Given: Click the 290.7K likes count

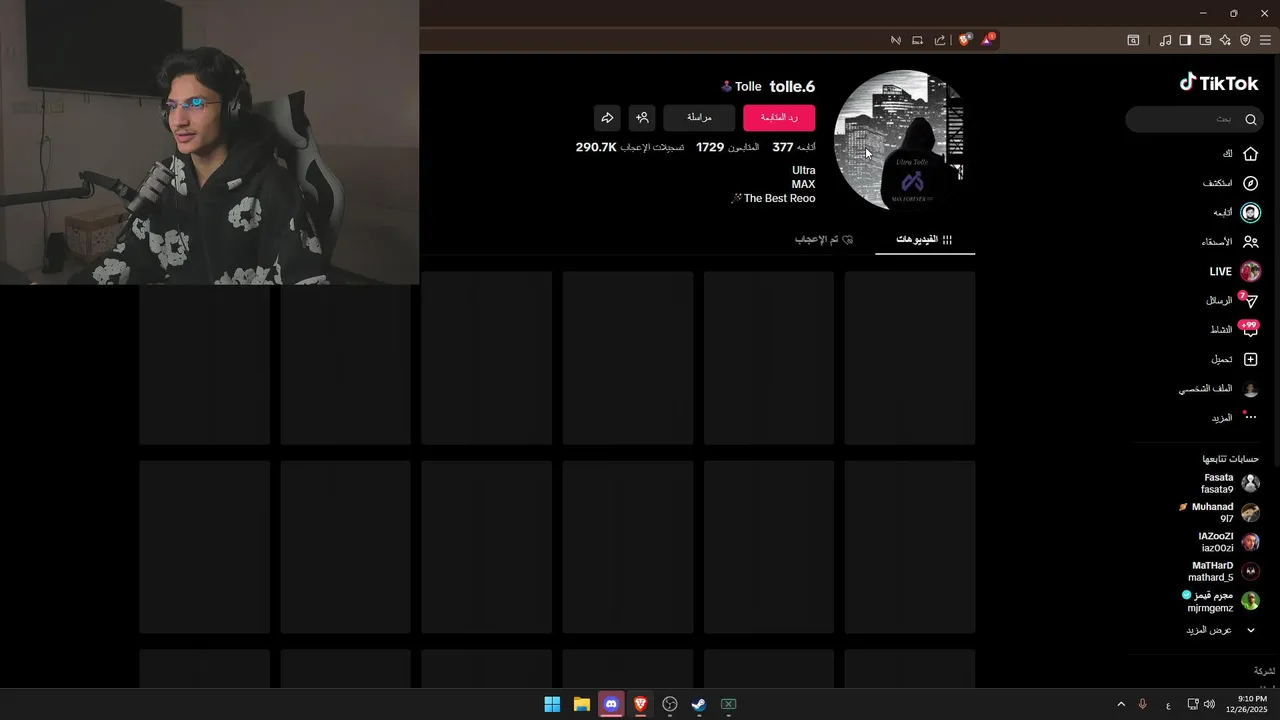Looking at the screenshot, I should tap(630, 147).
